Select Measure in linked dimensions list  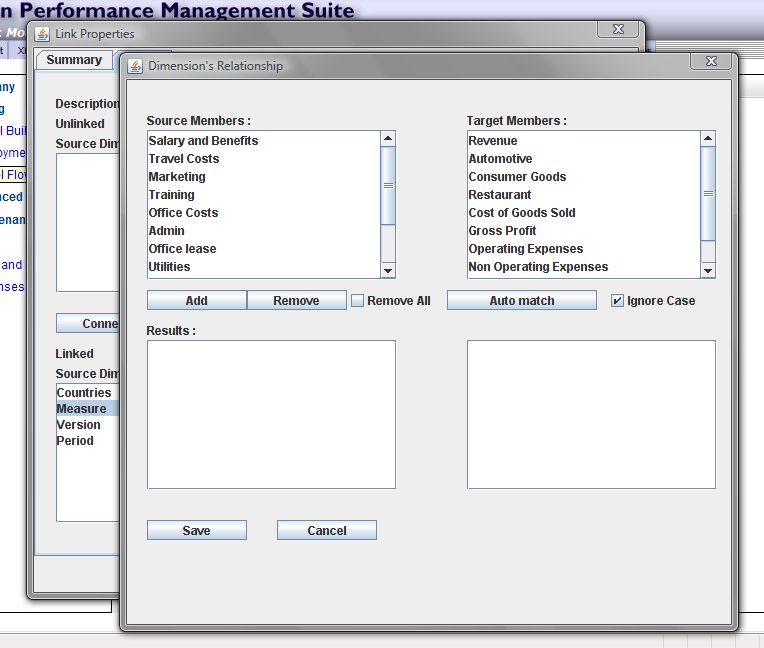tap(81, 409)
